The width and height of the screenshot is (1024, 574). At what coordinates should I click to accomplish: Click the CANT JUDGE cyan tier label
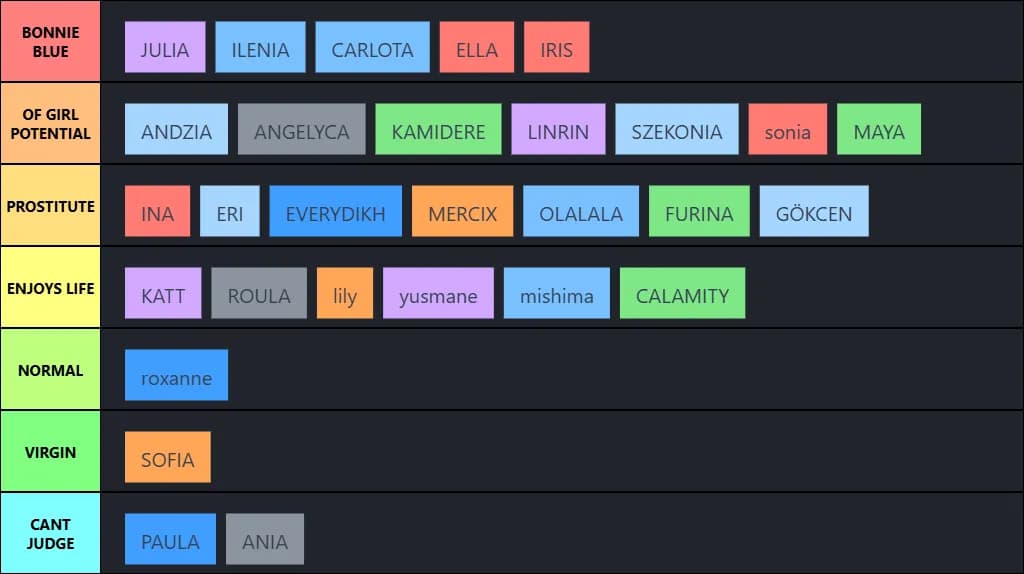pos(50,534)
